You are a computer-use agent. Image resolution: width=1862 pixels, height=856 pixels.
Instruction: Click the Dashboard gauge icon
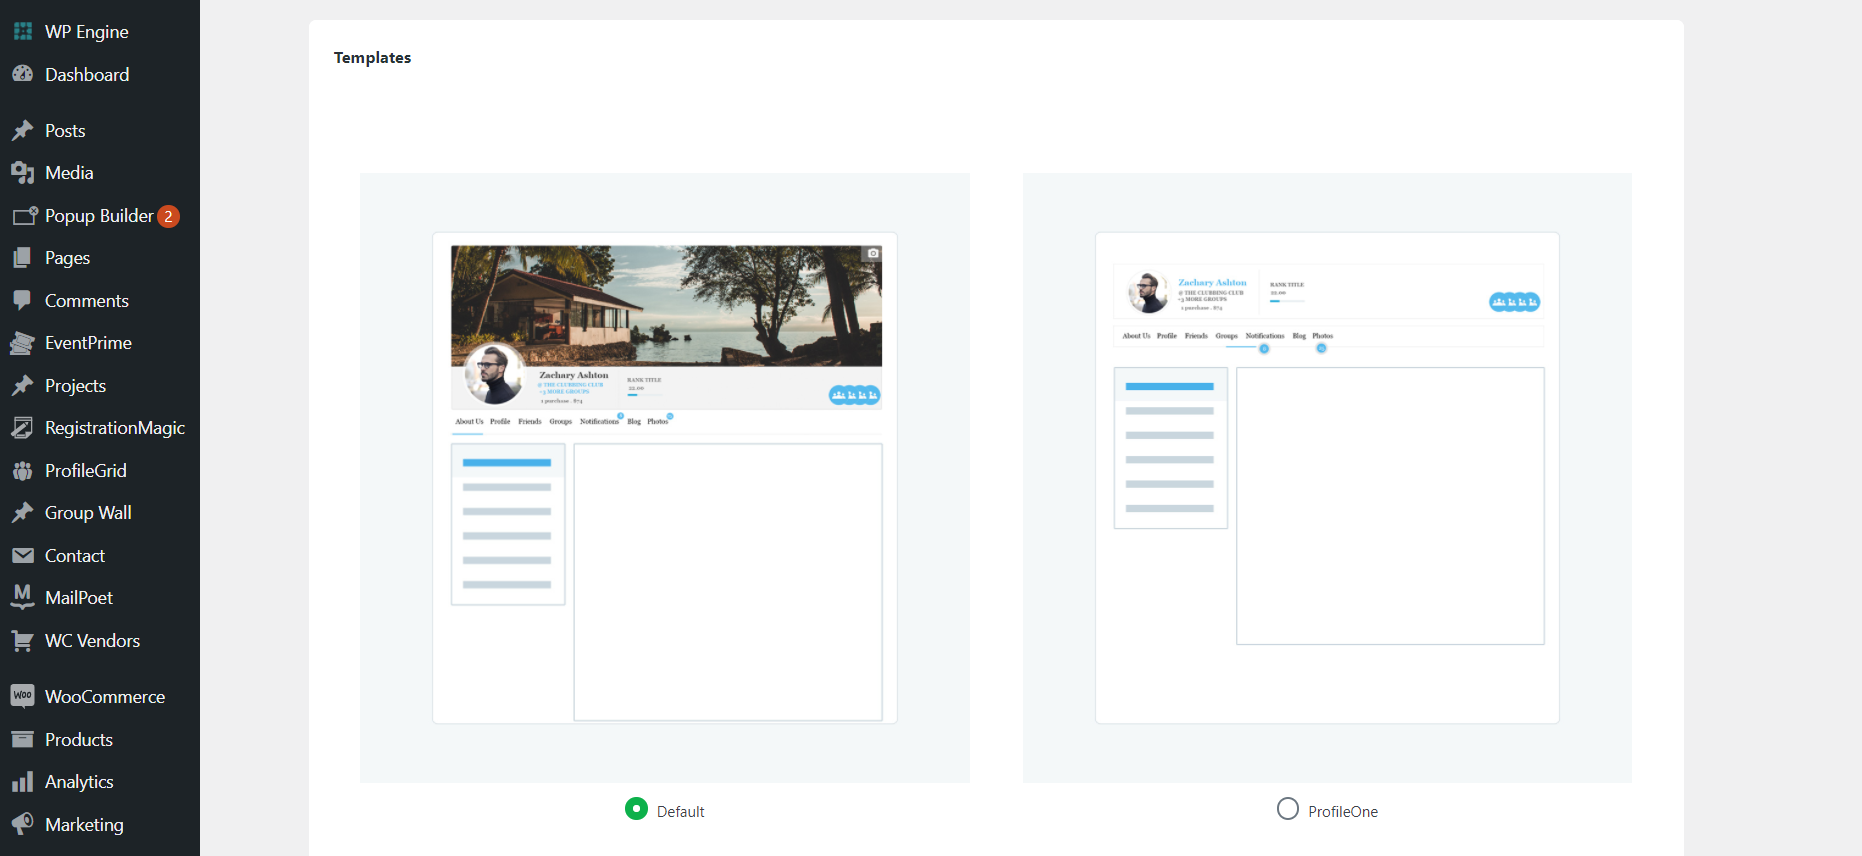click(x=22, y=74)
